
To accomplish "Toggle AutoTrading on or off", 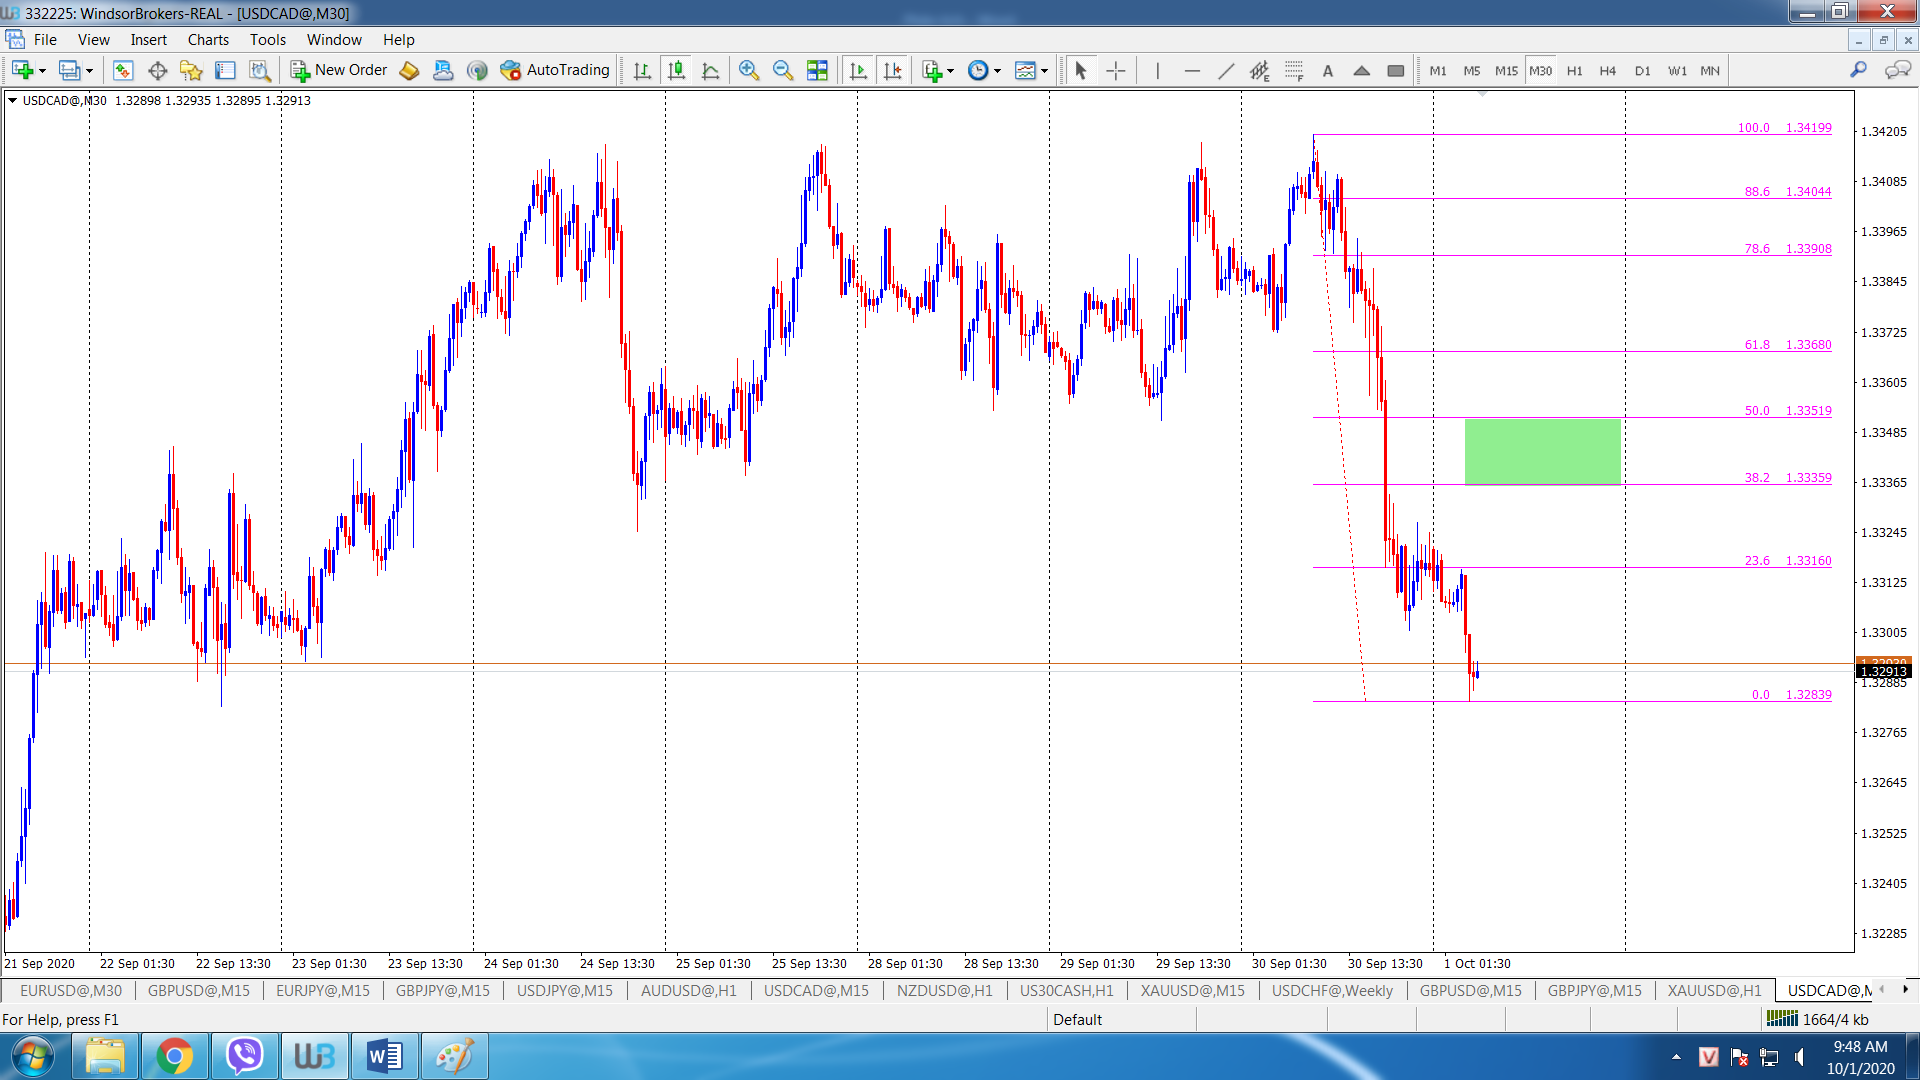I will 555,70.
